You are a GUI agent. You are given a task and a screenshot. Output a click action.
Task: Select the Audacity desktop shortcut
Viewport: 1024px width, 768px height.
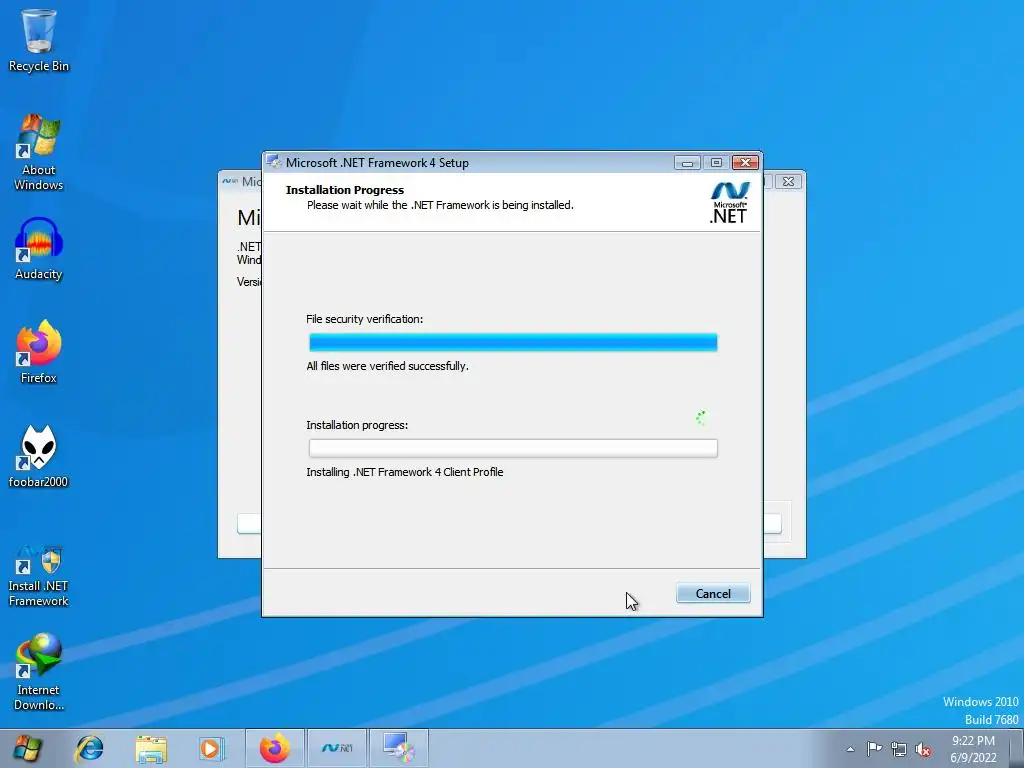39,249
